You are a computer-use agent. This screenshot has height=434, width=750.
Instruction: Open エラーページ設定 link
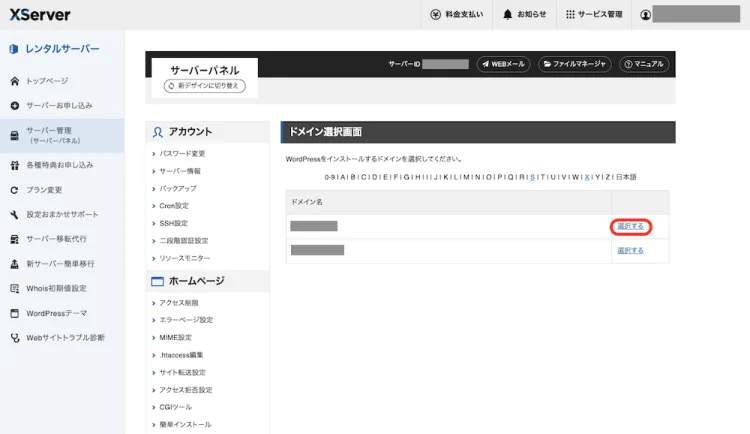186,320
